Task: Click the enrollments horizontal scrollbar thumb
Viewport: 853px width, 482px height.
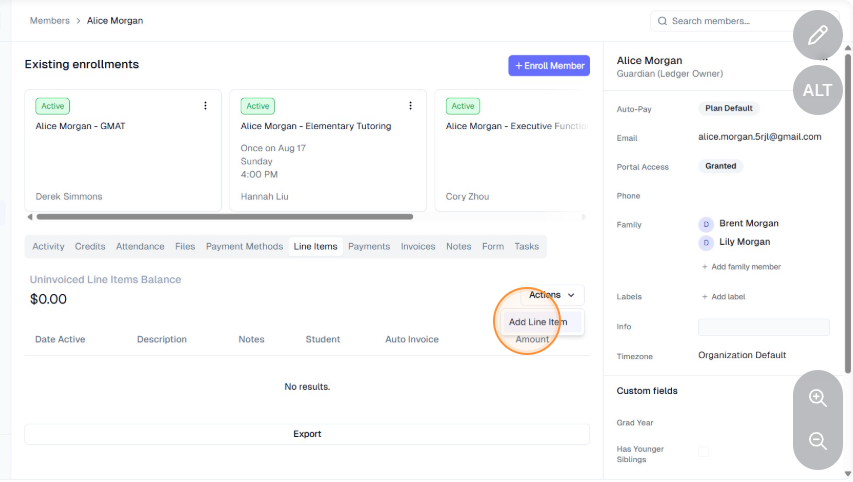Action: point(224,217)
